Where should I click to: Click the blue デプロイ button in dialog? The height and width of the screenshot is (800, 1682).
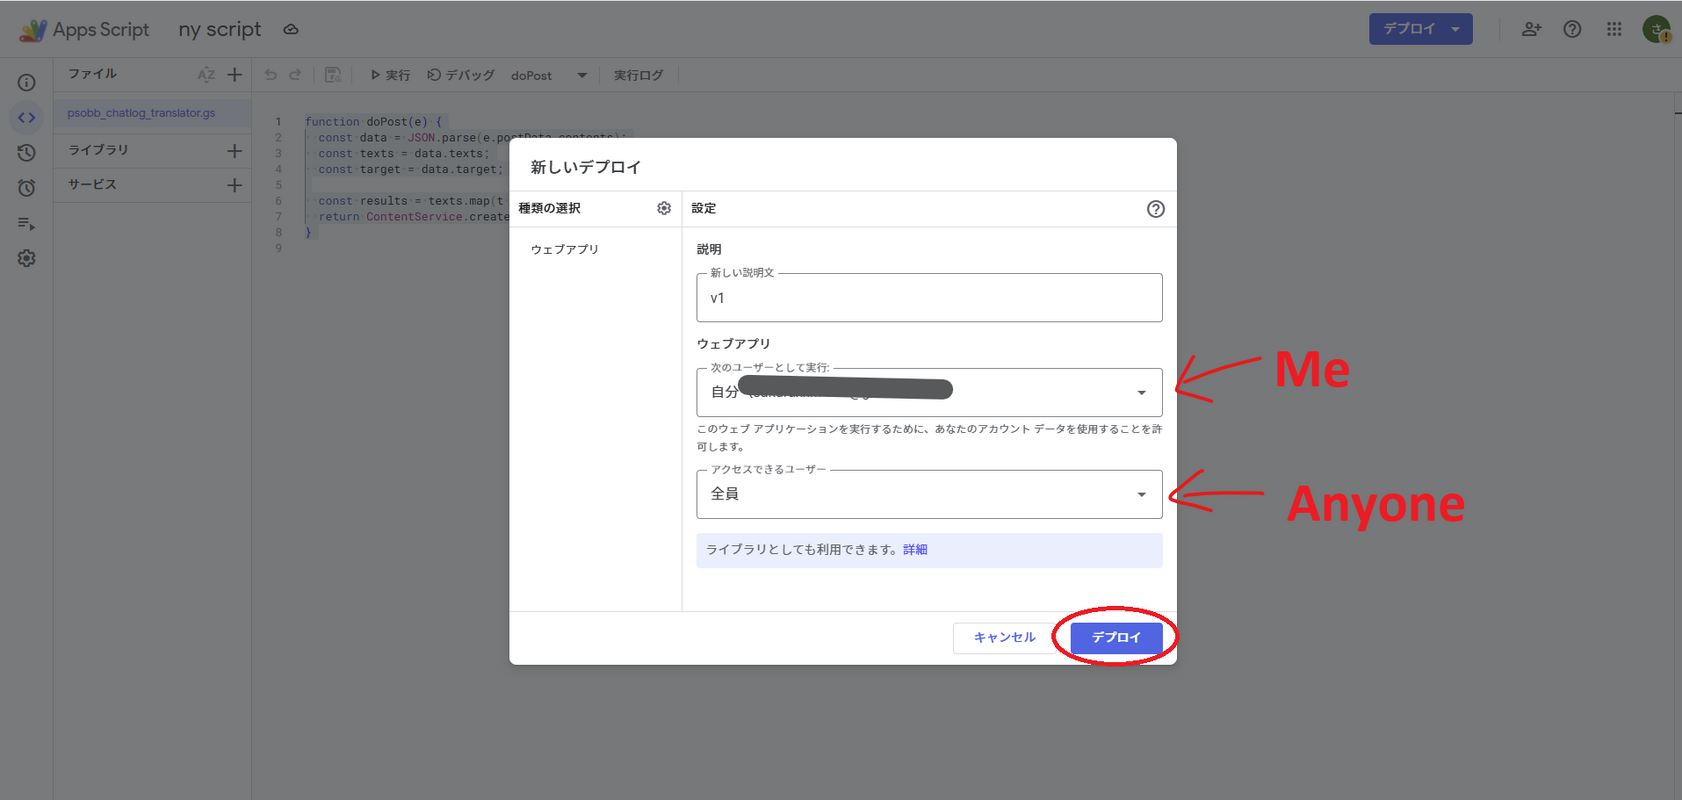pos(1116,637)
